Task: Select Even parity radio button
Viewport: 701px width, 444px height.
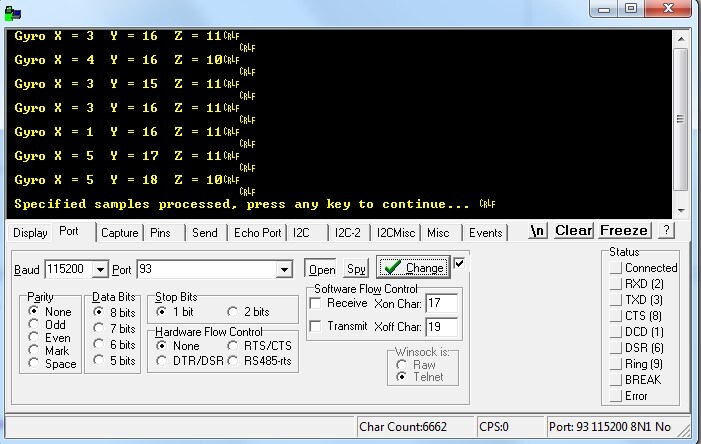Action: point(34,337)
